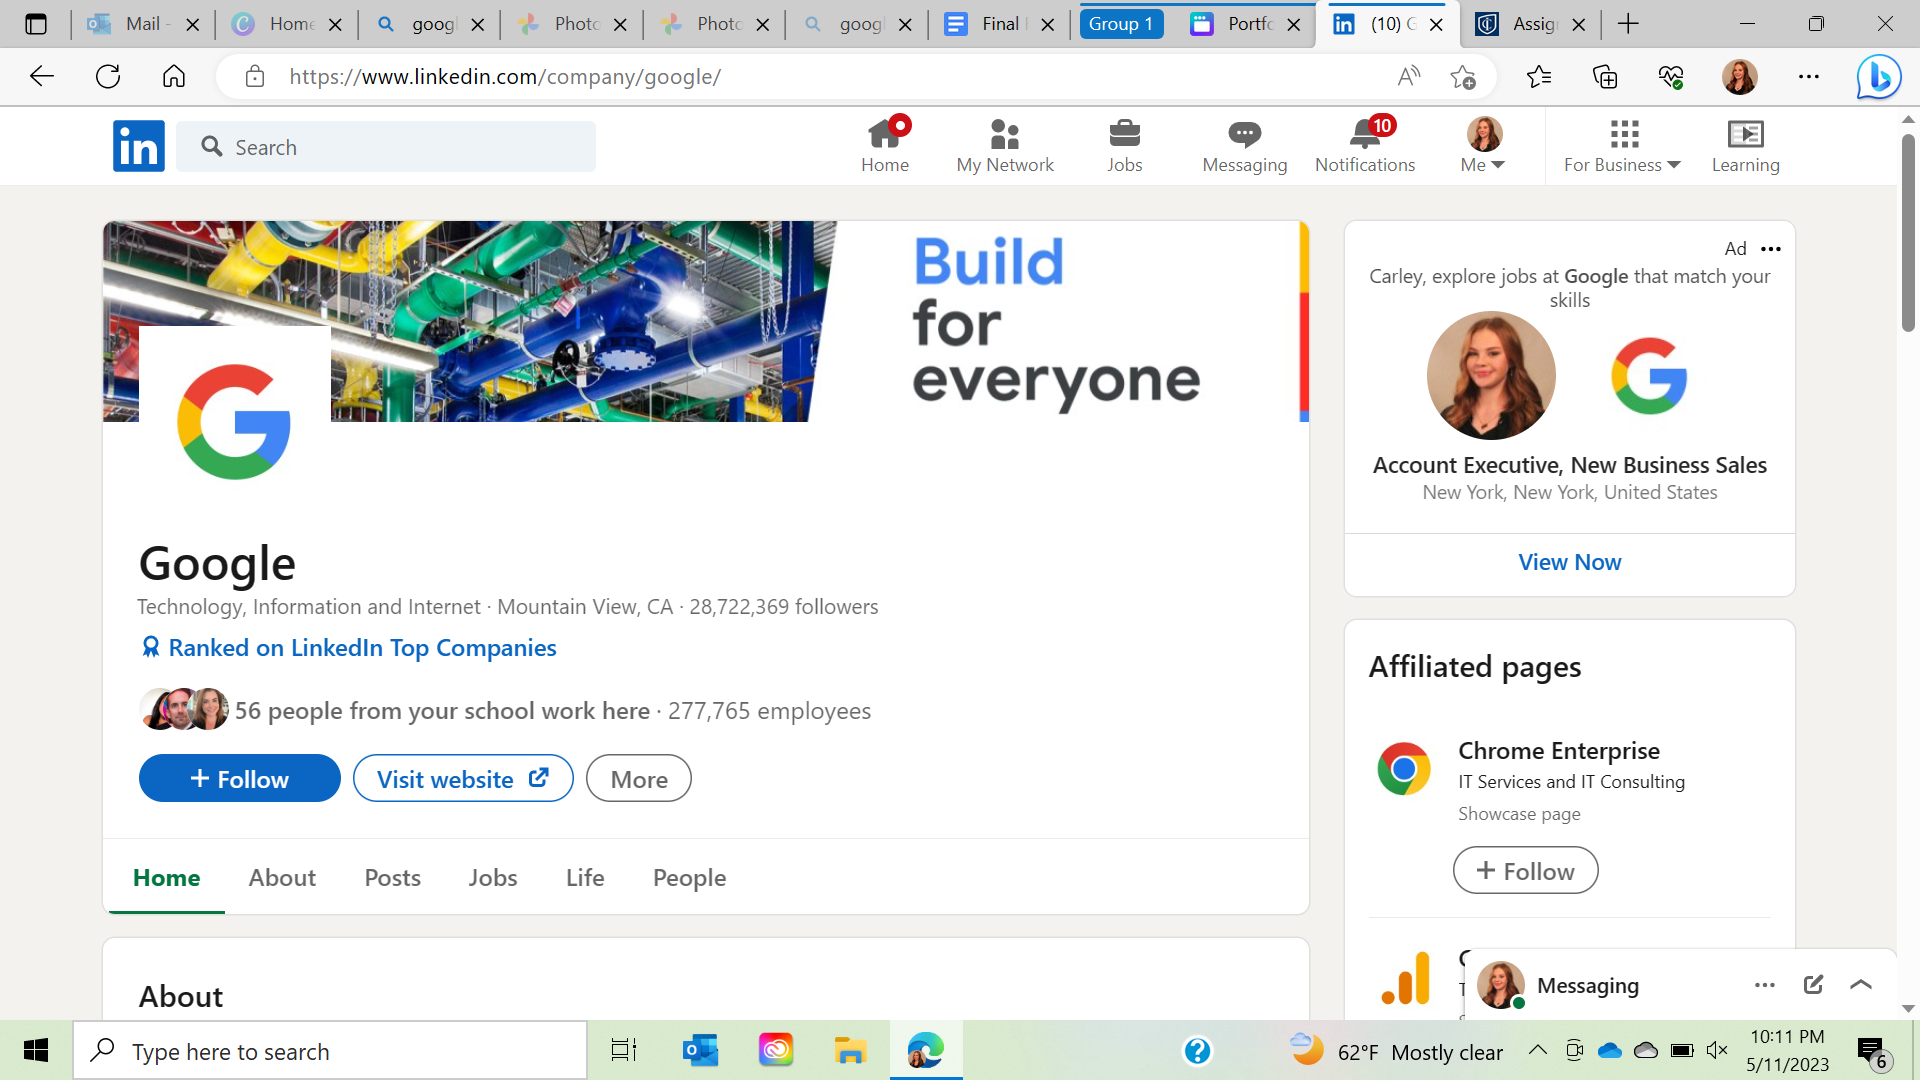Expand the For Business grid menu
Viewport: 1920px width, 1080px height.
(x=1623, y=146)
